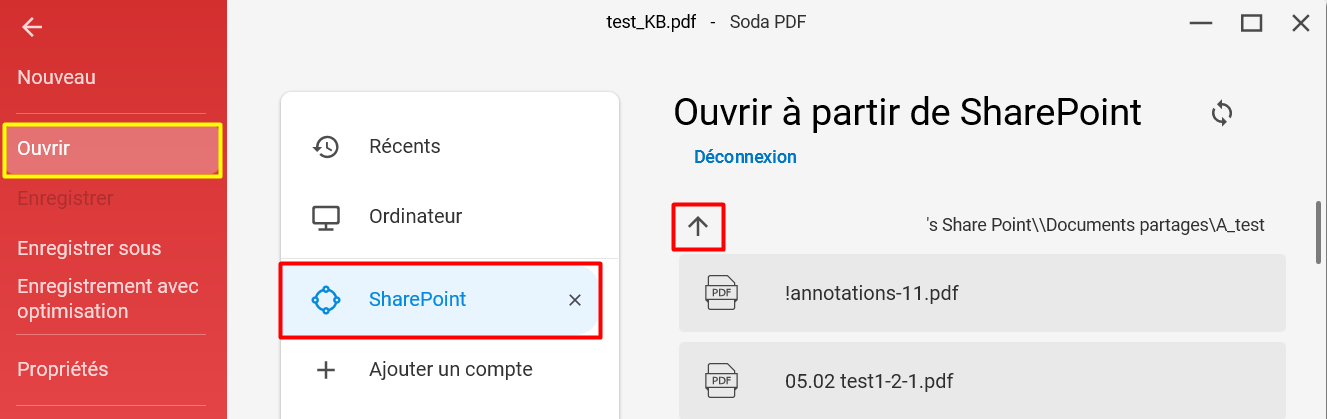Open the file !annotations-11.pdf
Screen dimensions: 1327x419
pyautogui.click(x=982, y=293)
